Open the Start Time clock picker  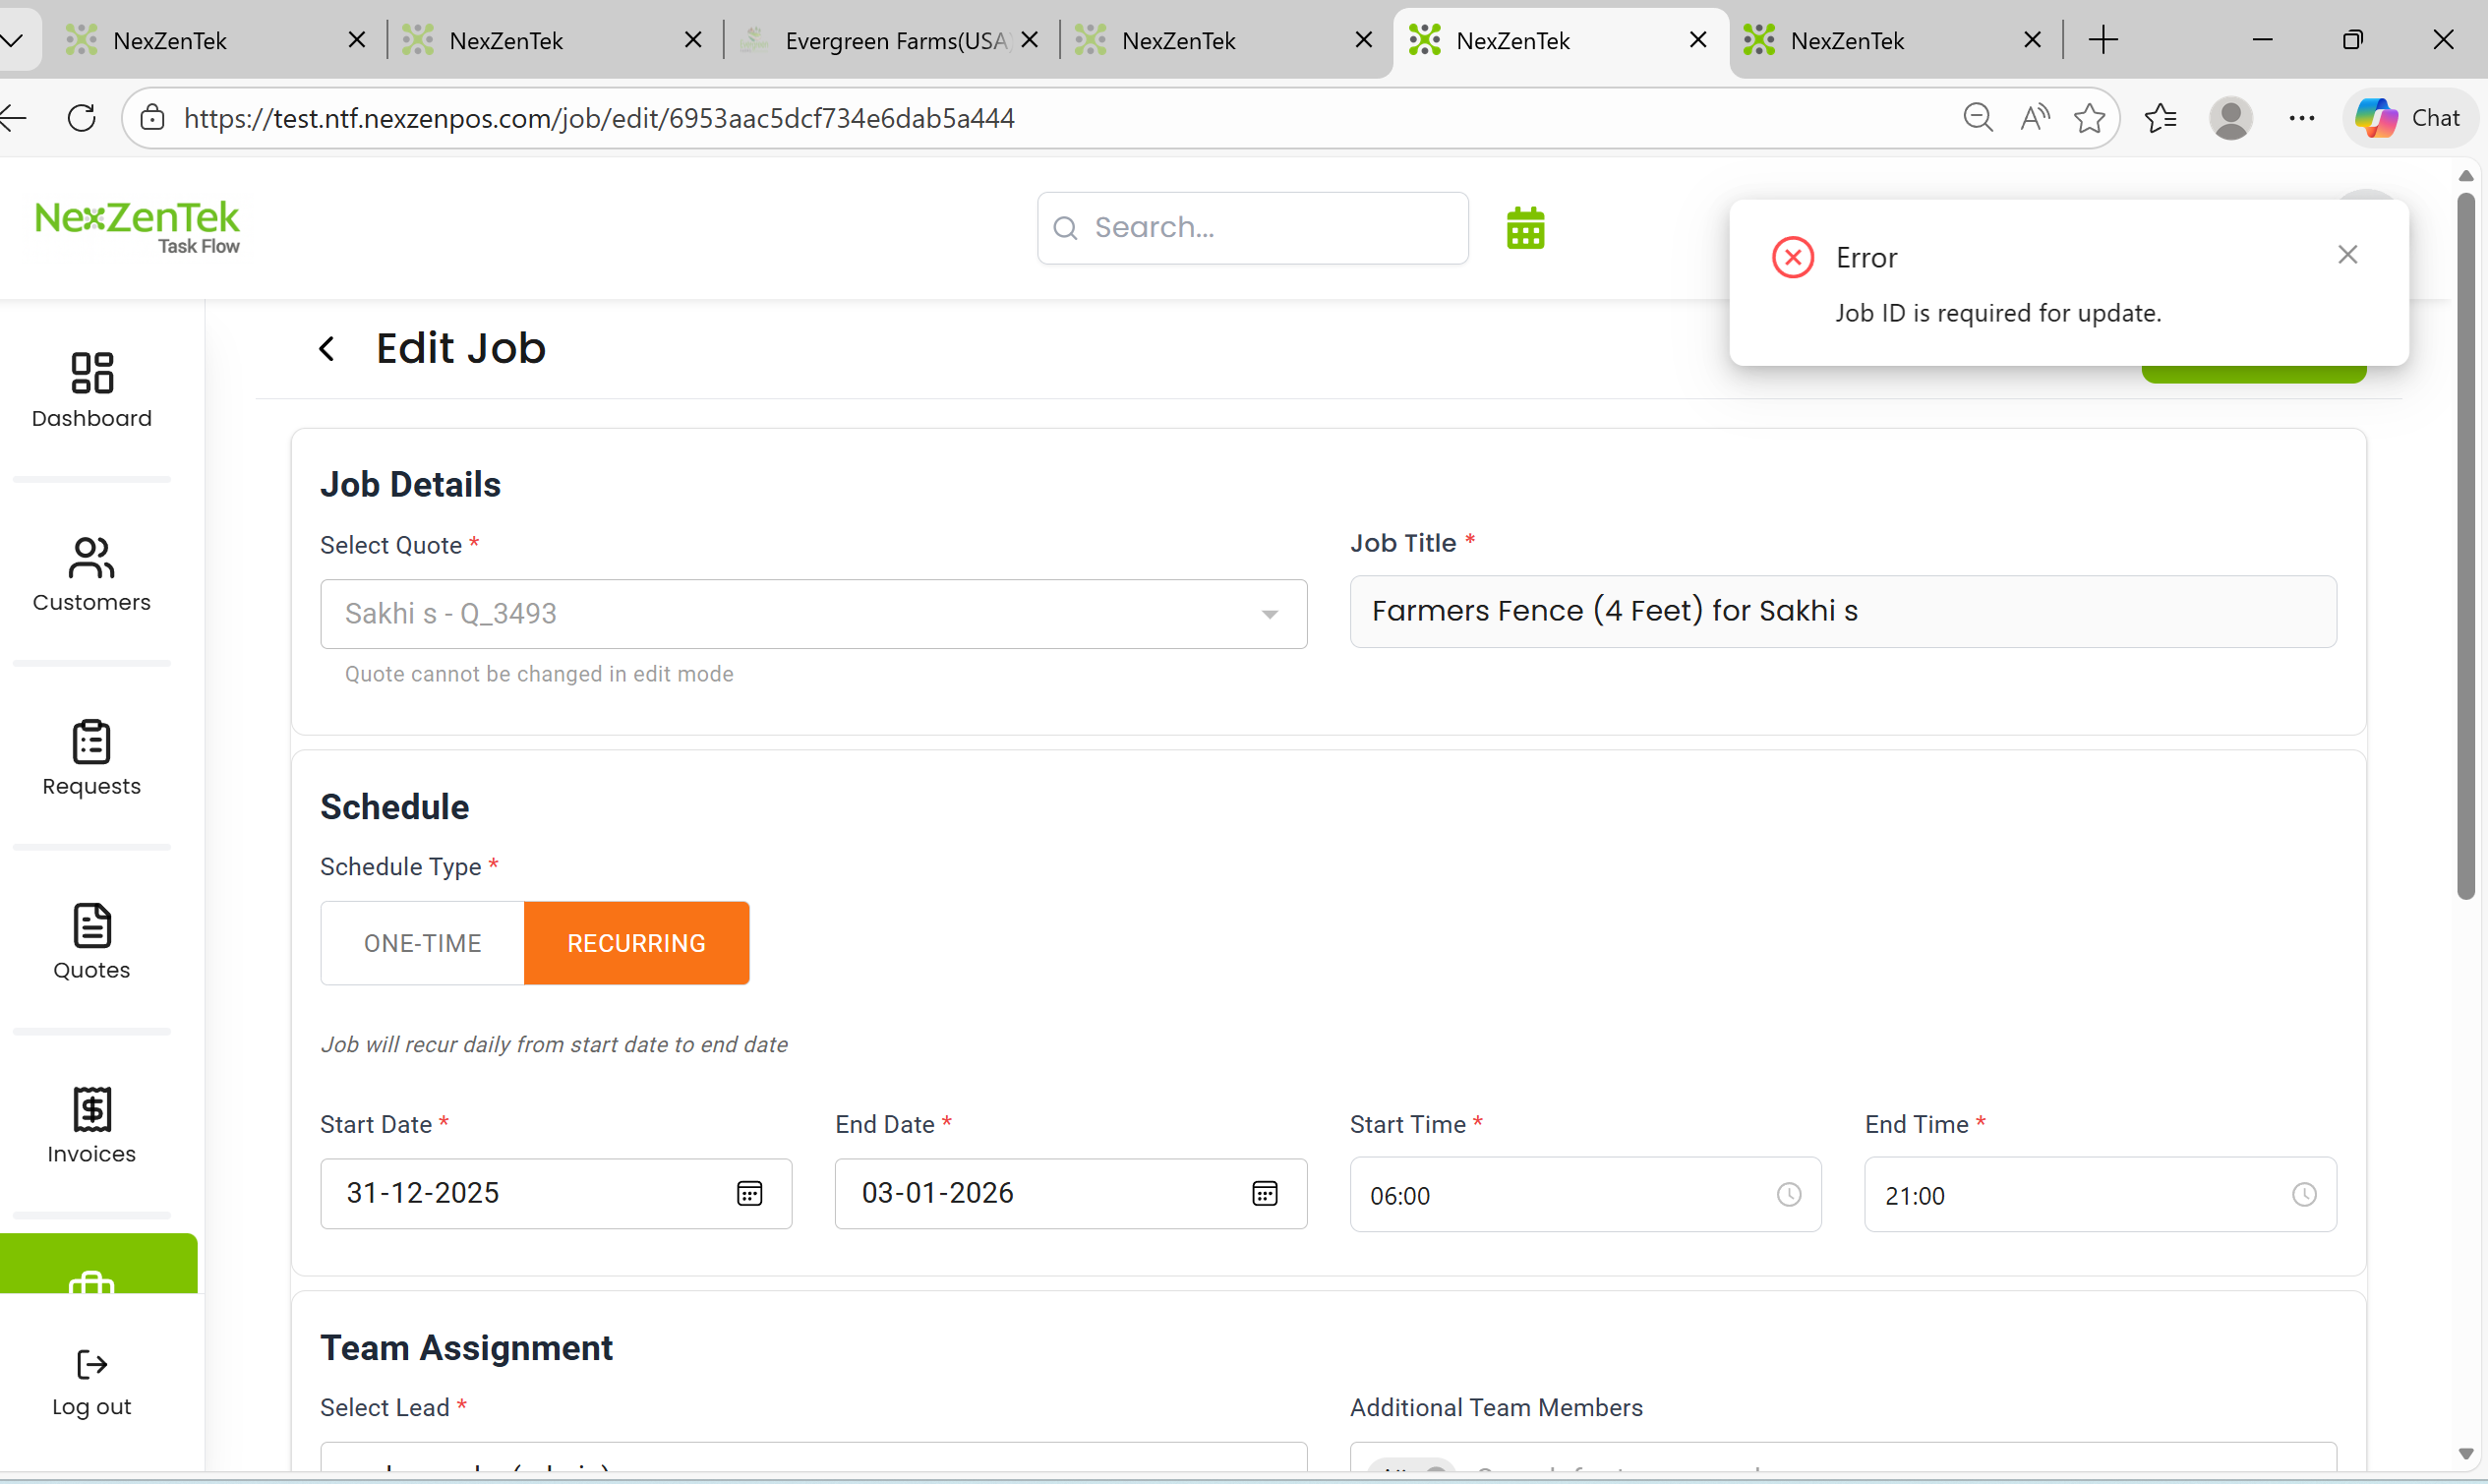(1788, 1194)
